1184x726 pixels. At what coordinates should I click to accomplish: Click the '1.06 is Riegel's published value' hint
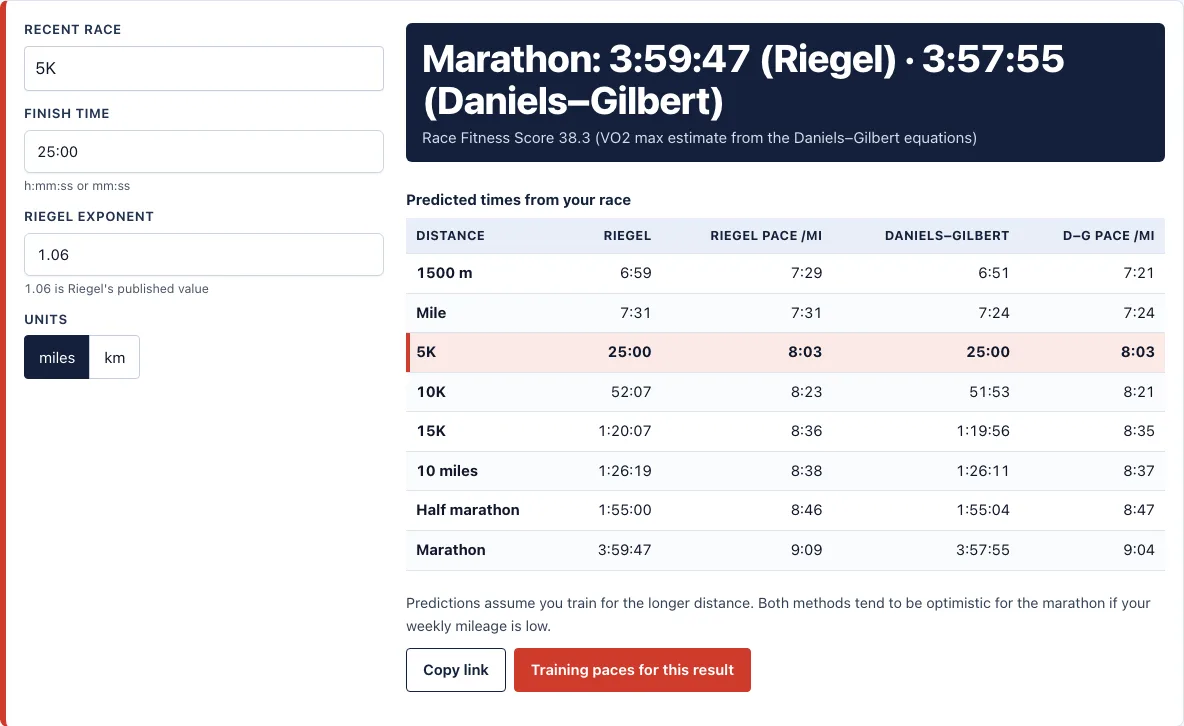point(116,289)
